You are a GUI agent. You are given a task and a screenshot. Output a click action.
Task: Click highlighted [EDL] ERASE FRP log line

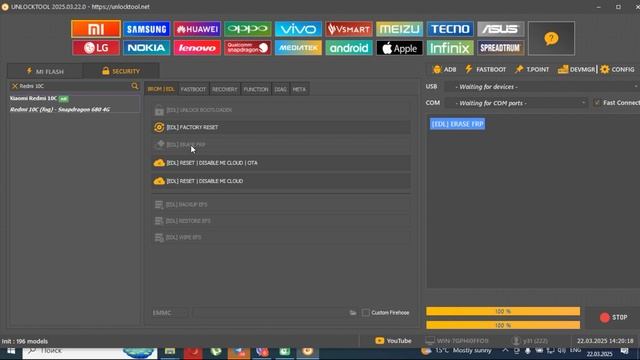click(x=458, y=124)
